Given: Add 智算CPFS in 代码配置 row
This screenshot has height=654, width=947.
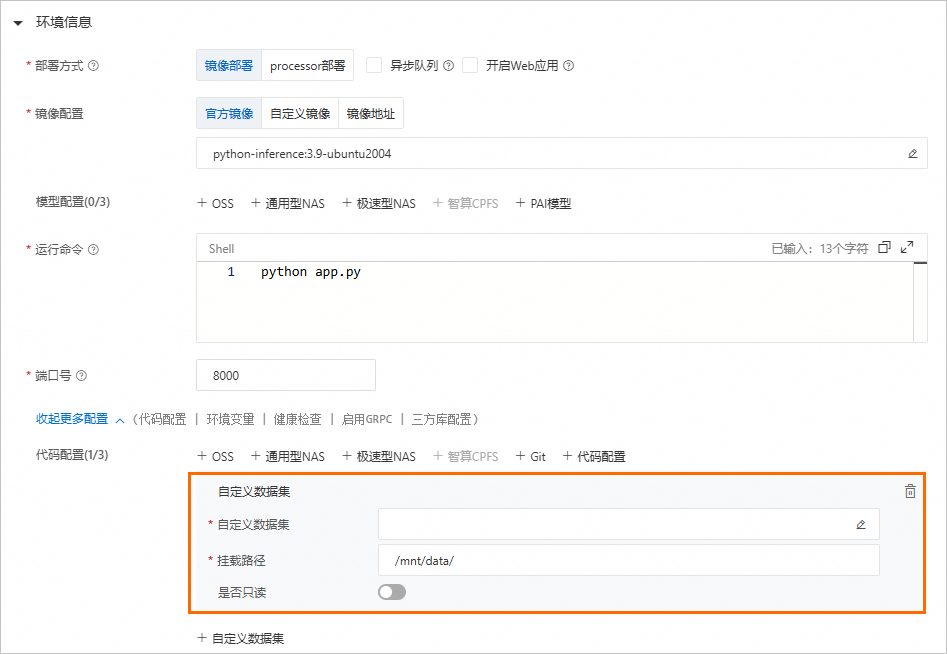Looking at the screenshot, I should point(466,457).
